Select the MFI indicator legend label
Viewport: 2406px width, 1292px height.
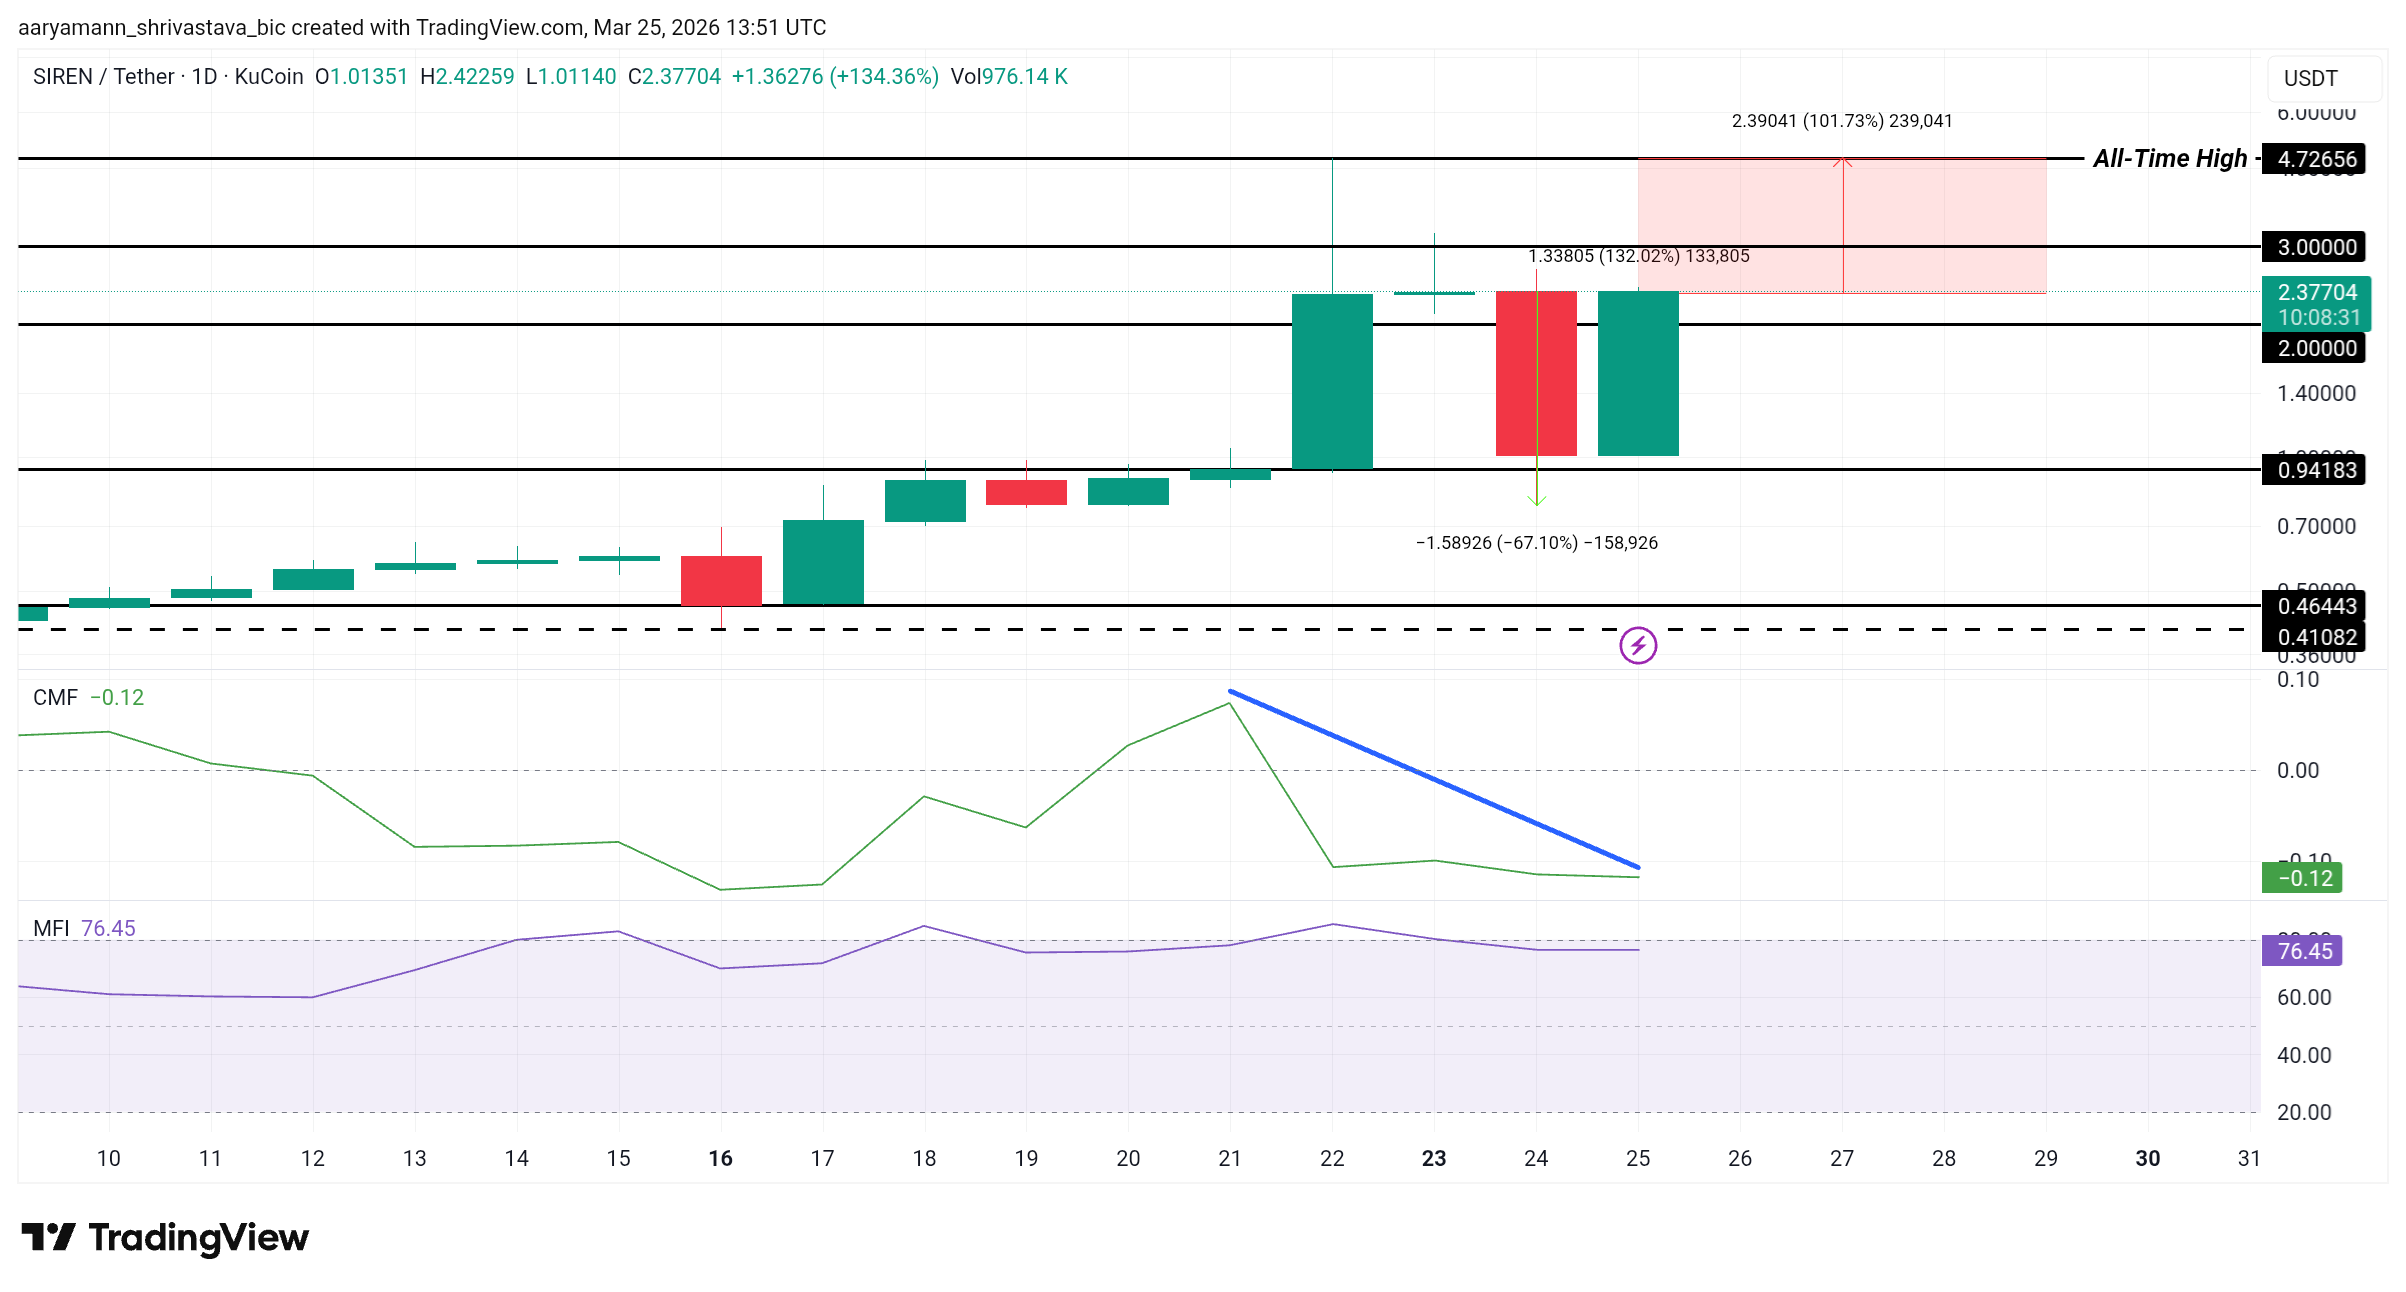coord(51,928)
